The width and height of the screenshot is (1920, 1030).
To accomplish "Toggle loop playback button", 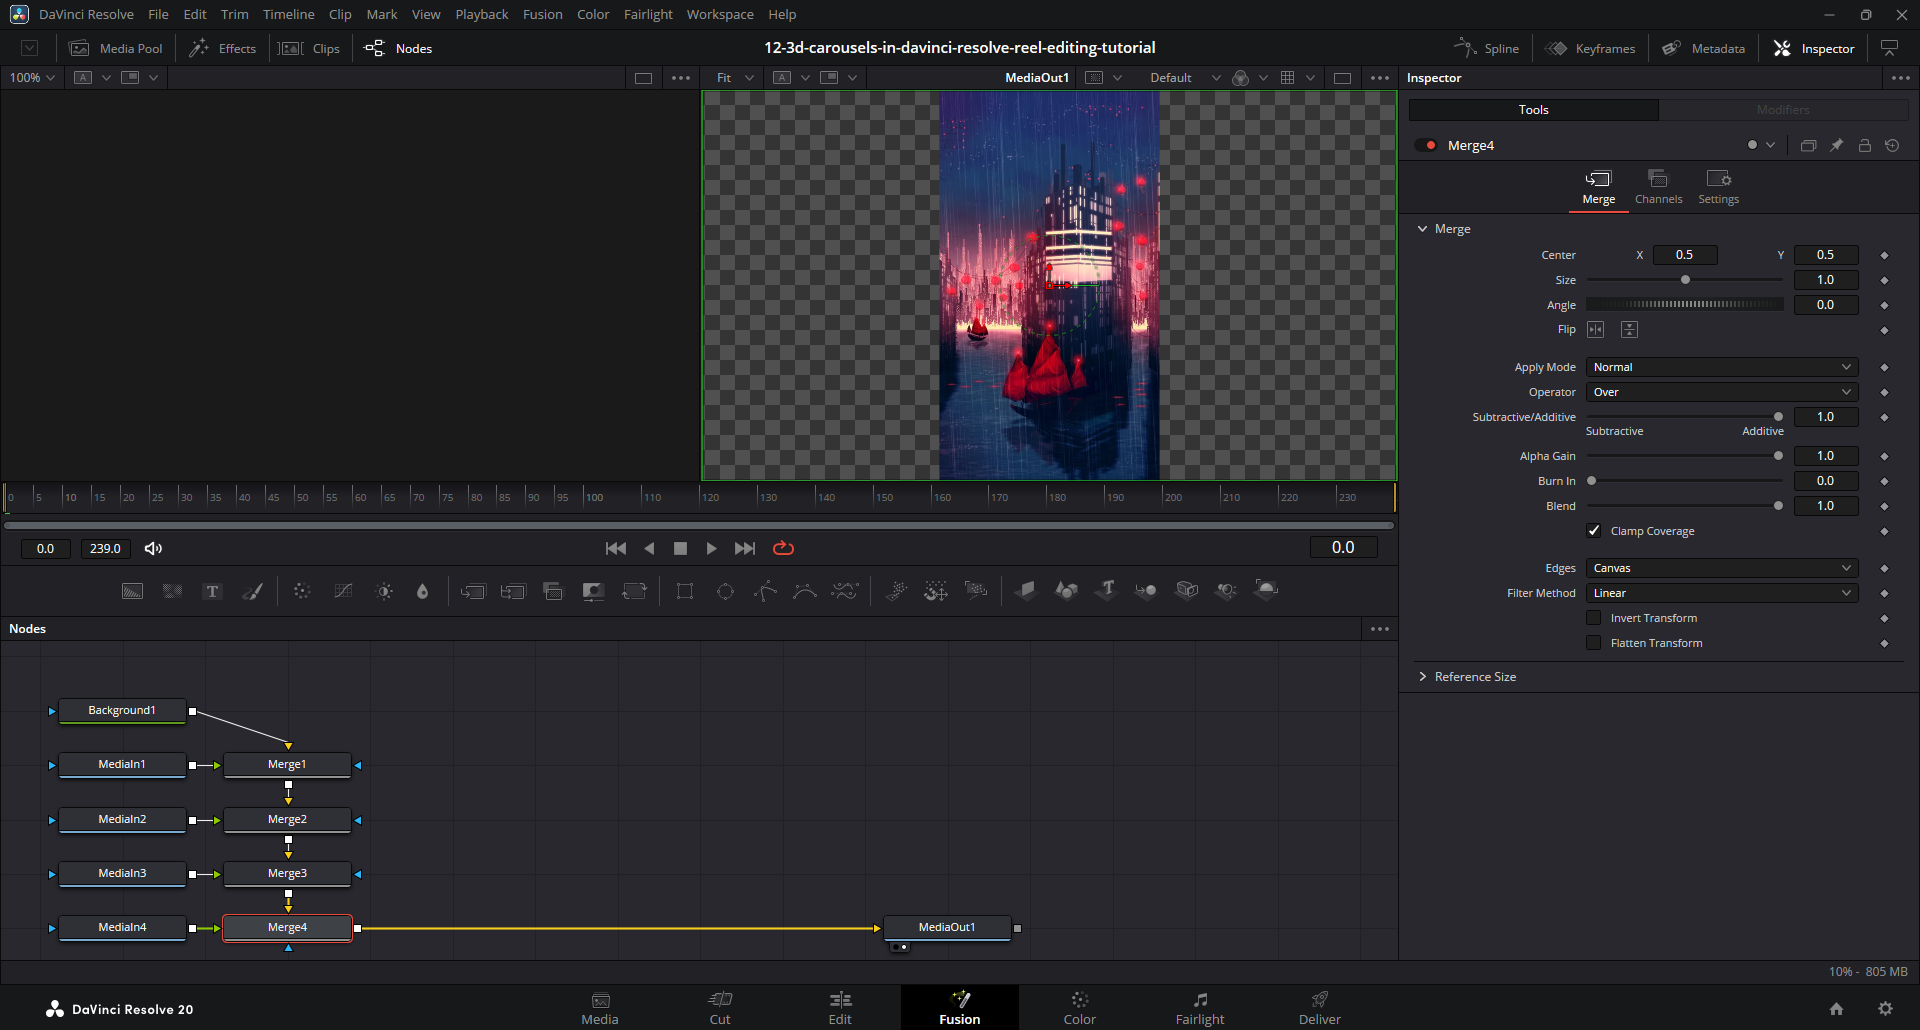I will 783,548.
